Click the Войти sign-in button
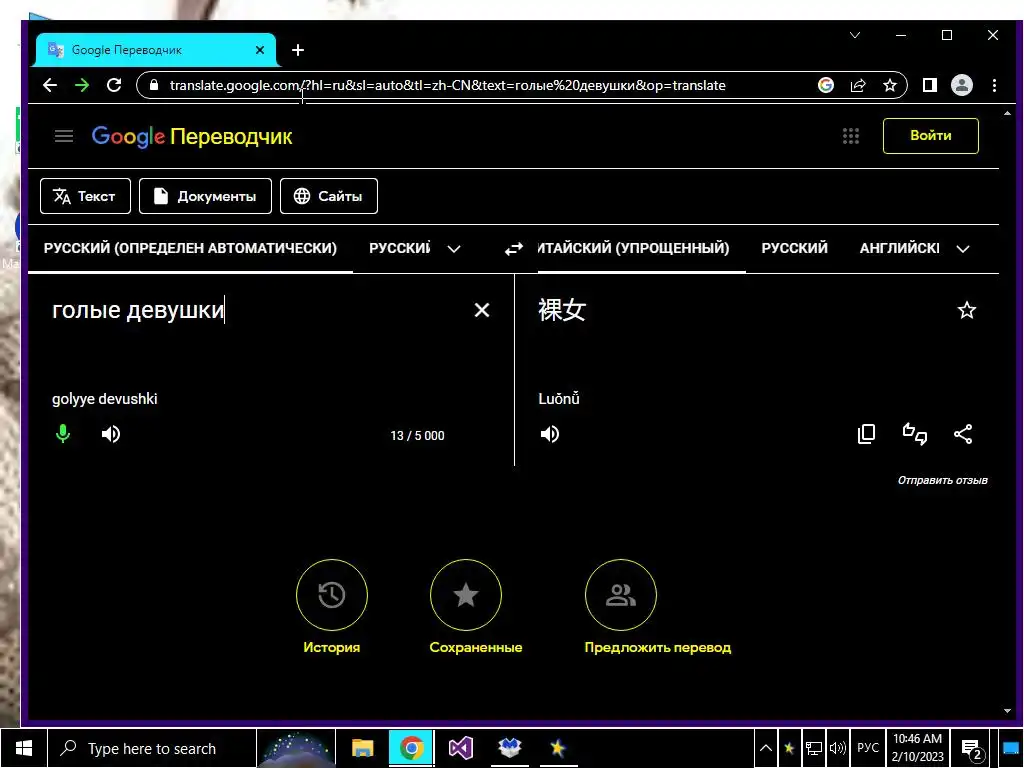This screenshot has height=768, width=1024. pyautogui.click(x=930, y=136)
